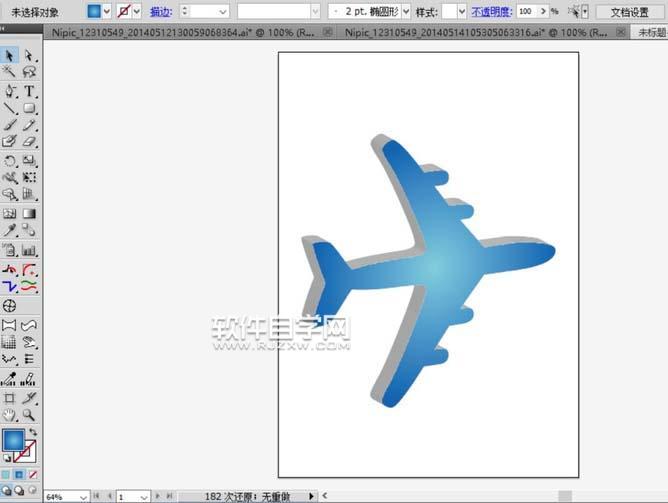Select the Column Graph tool
Image resolution: width=668 pixels, height=503 pixels.
pyautogui.click(x=29, y=250)
